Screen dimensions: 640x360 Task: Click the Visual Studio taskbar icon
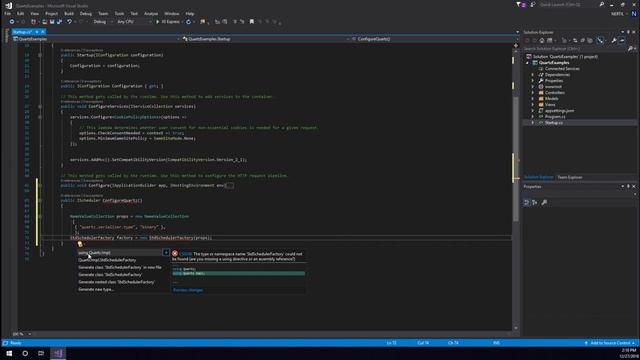click(x=58, y=353)
